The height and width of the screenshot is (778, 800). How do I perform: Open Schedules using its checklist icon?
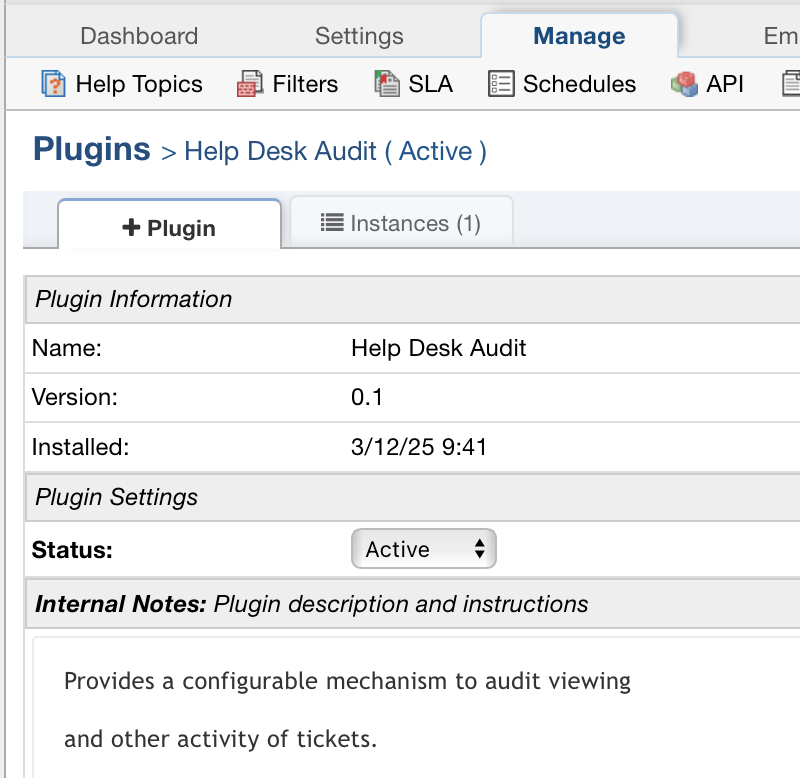coord(501,84)
